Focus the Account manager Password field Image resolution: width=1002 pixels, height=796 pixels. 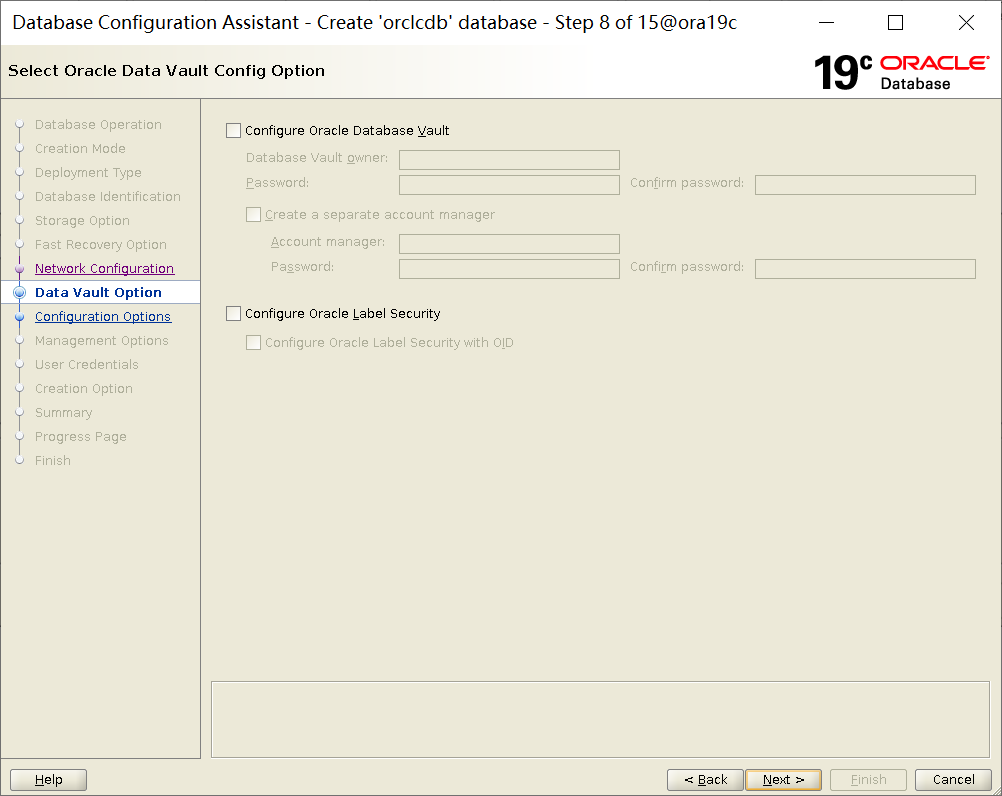(509, 268)
